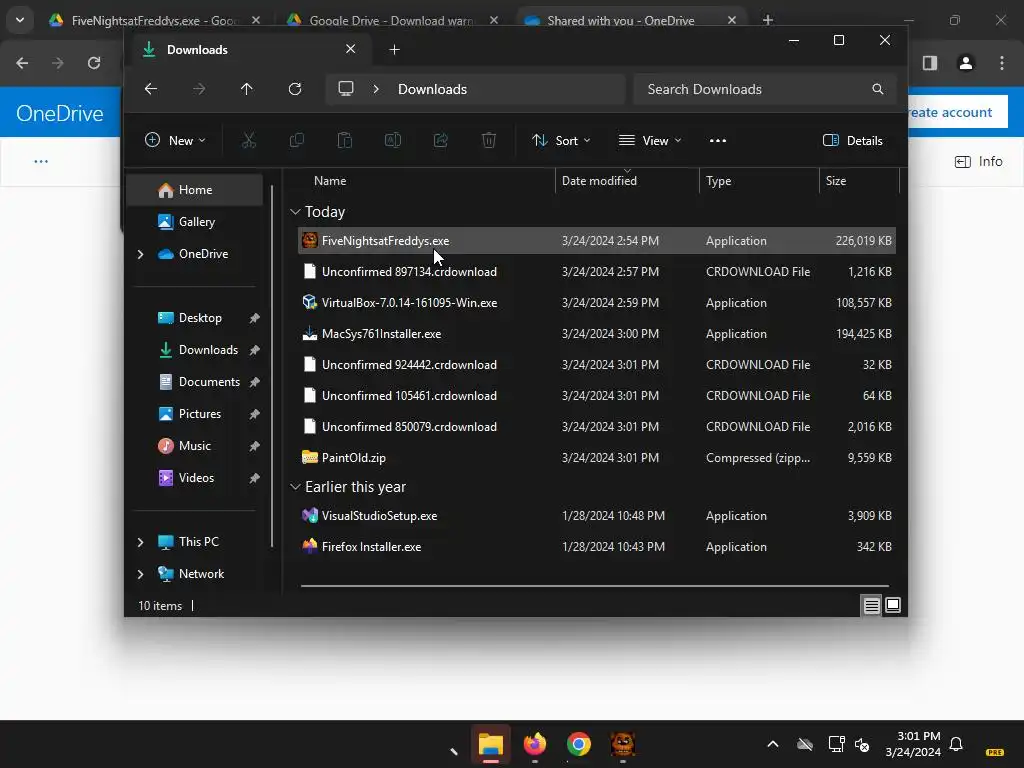Click the This PC monitor icon in address bar
Image resolution: width=1024 pixels, height=768 pixels.
click(345, 89)
